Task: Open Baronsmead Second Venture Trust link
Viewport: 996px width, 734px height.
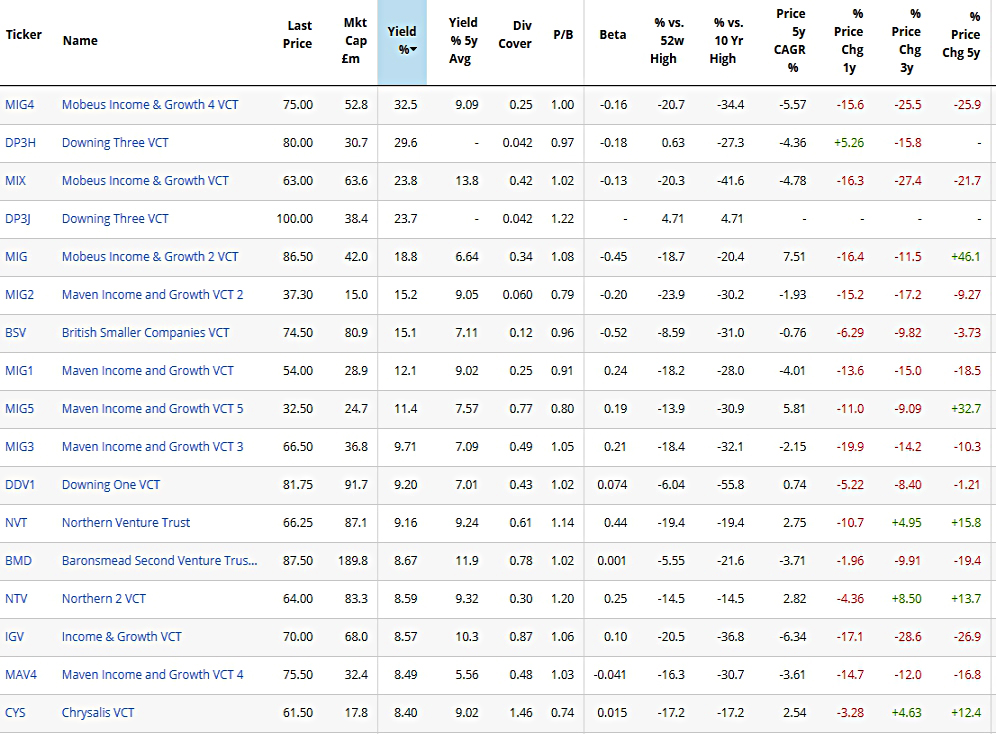Action: (159, 561)
